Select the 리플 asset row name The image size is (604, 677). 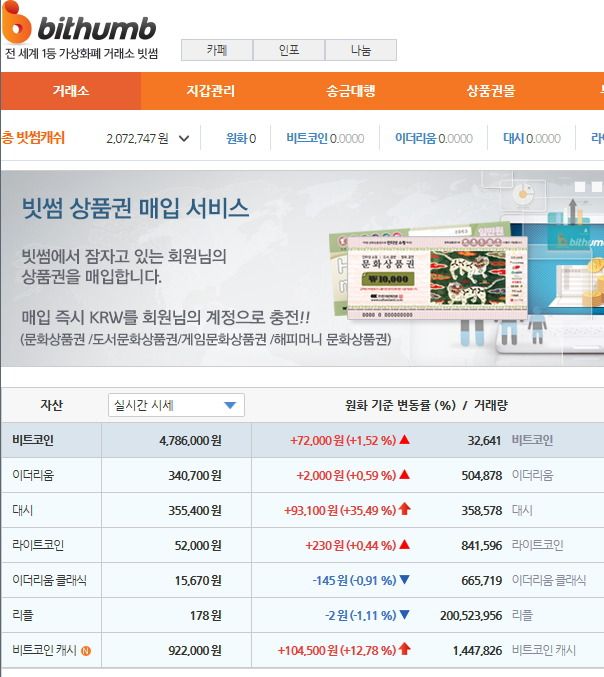coord(22,615)
